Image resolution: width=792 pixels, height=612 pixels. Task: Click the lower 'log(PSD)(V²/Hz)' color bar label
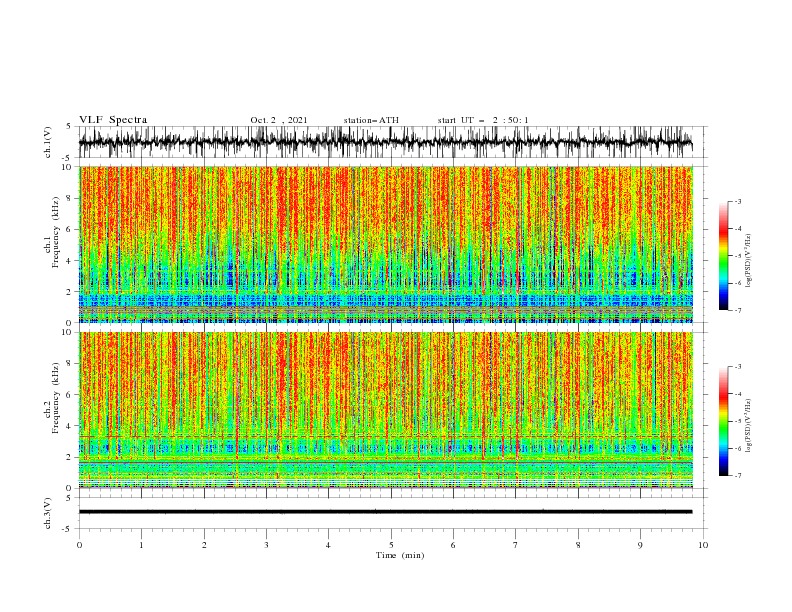click(x=749, y=426)
